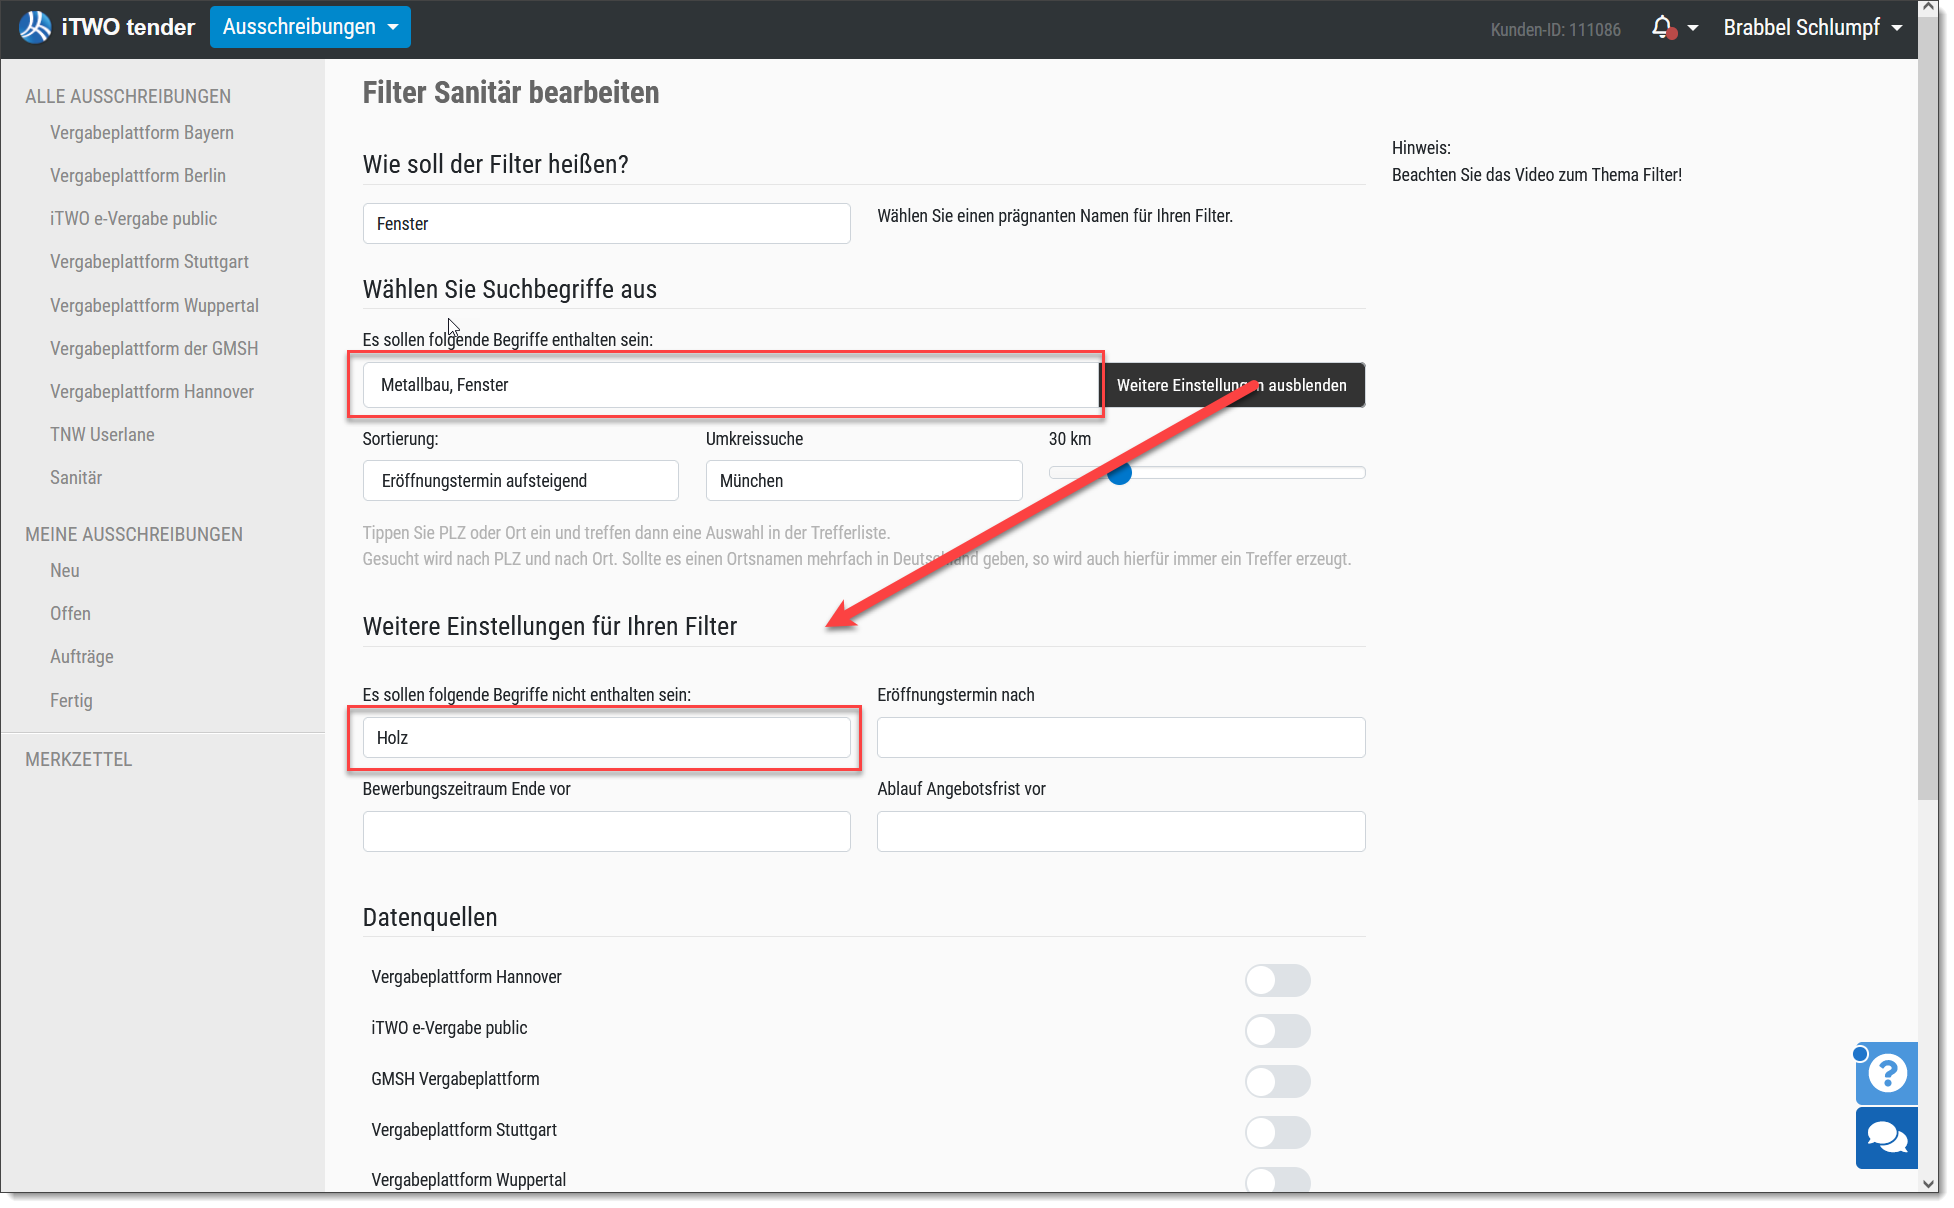Expand the Brabbel Schlumpf user menu

pos(1812,28)
